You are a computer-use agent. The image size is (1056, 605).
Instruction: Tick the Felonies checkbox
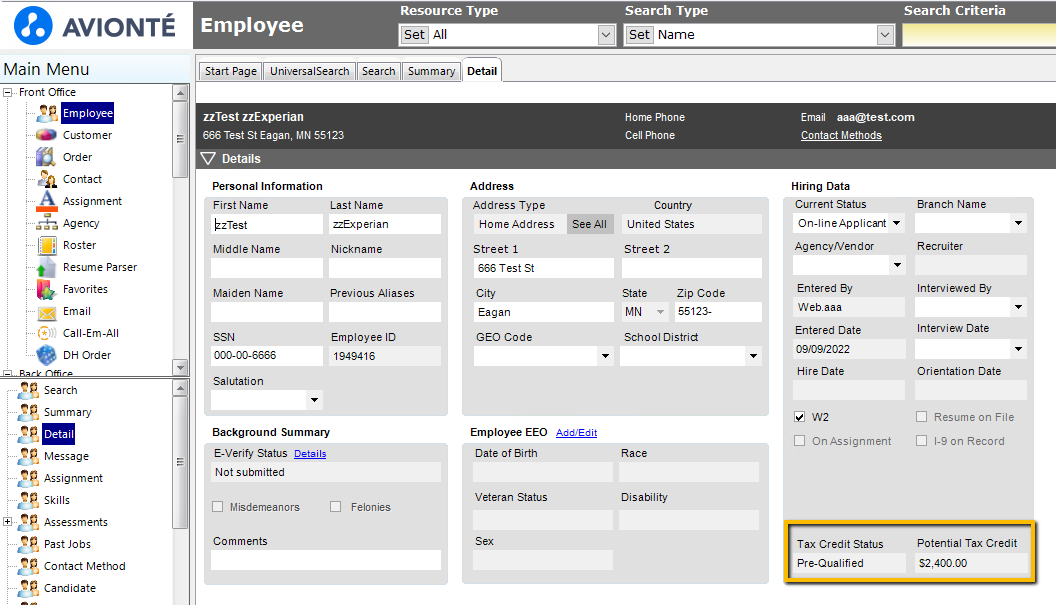(x=335, y=507)
